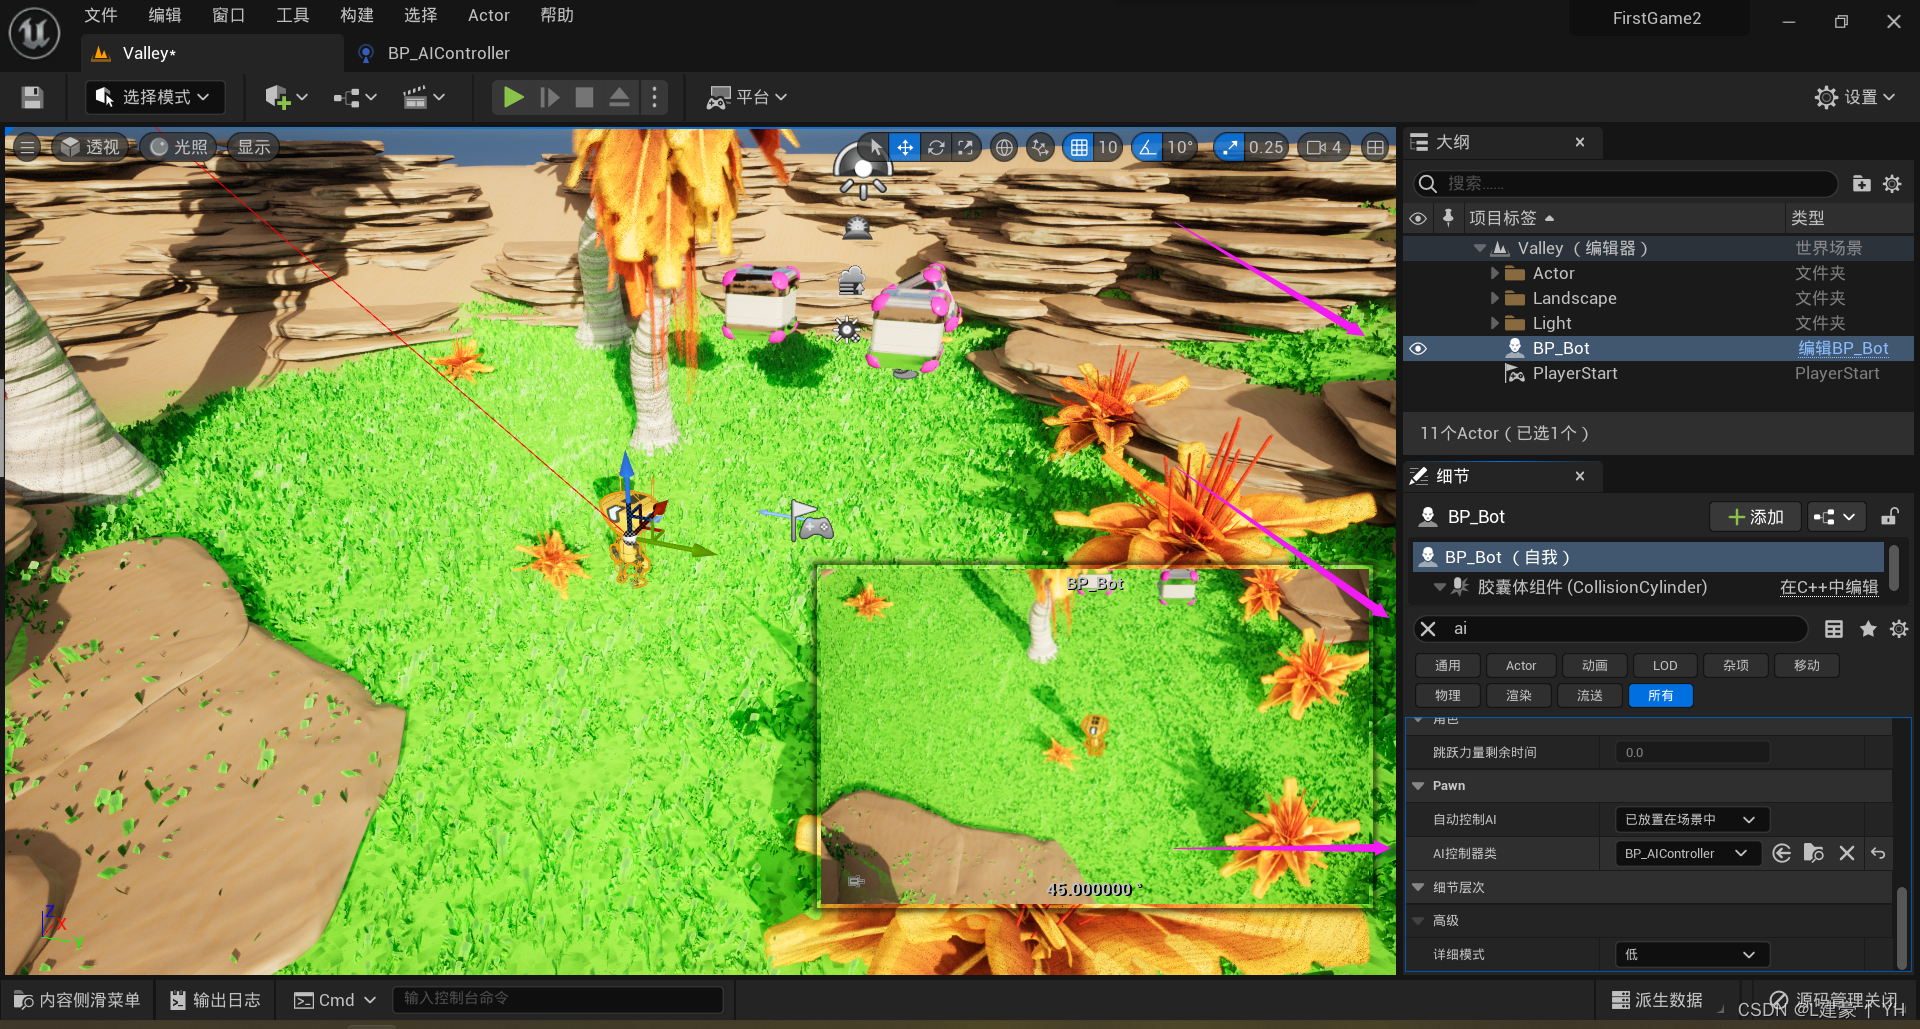Image resolution: width=1920 pixels, height=1029 pixels.
Task: Open AI控制器类 BP_AIController dropdown
Action: click(1687, 853)
